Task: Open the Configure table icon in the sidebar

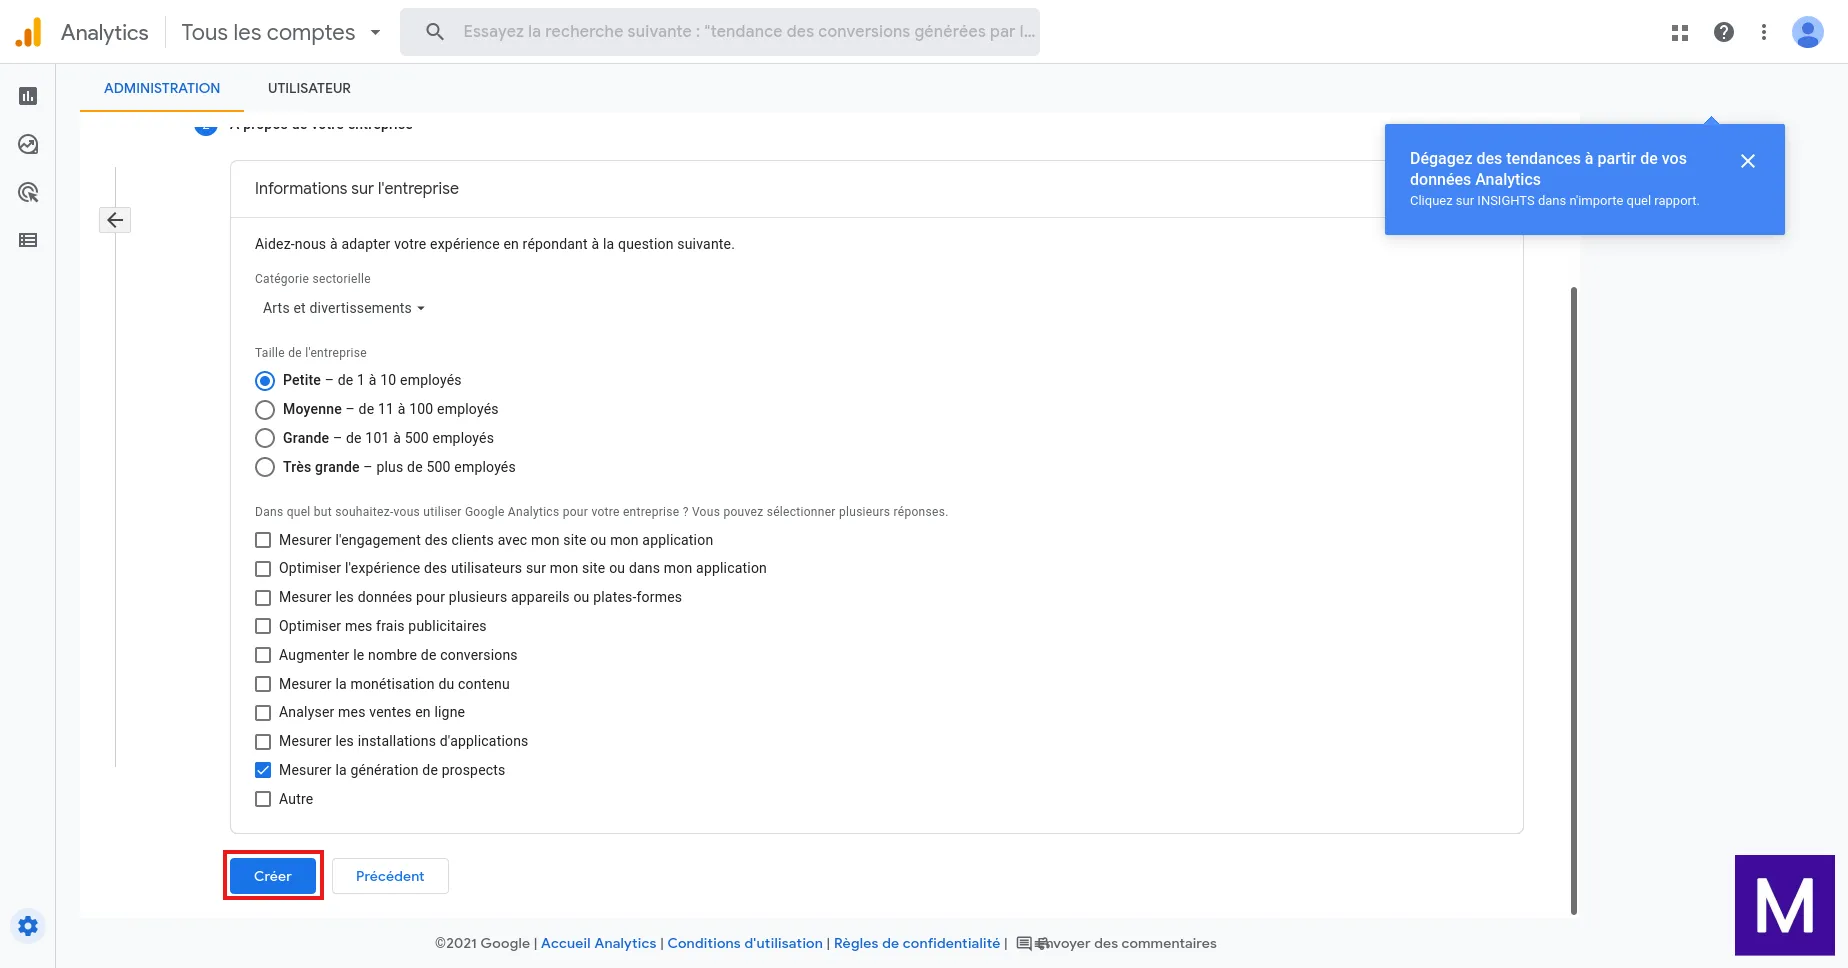Action: pyautogui.click(x=28, y=240)
